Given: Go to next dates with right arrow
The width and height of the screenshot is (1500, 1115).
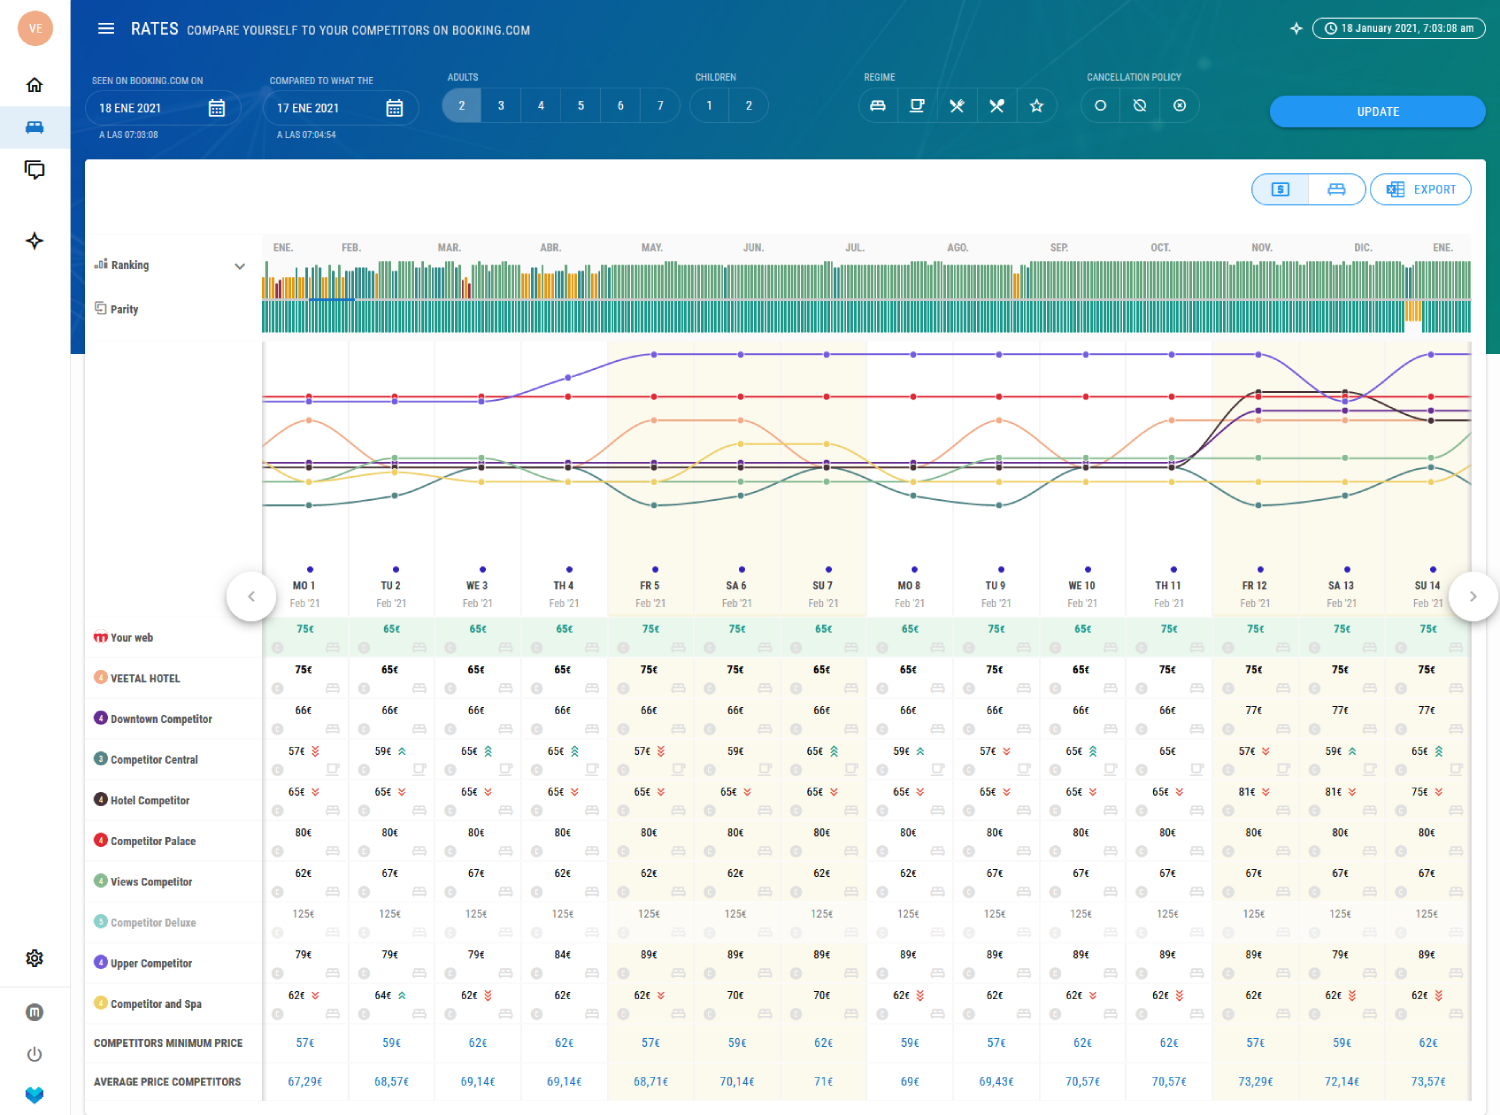Looking at the screenshot, I should pyautogui.click(x=1473, y=597).
